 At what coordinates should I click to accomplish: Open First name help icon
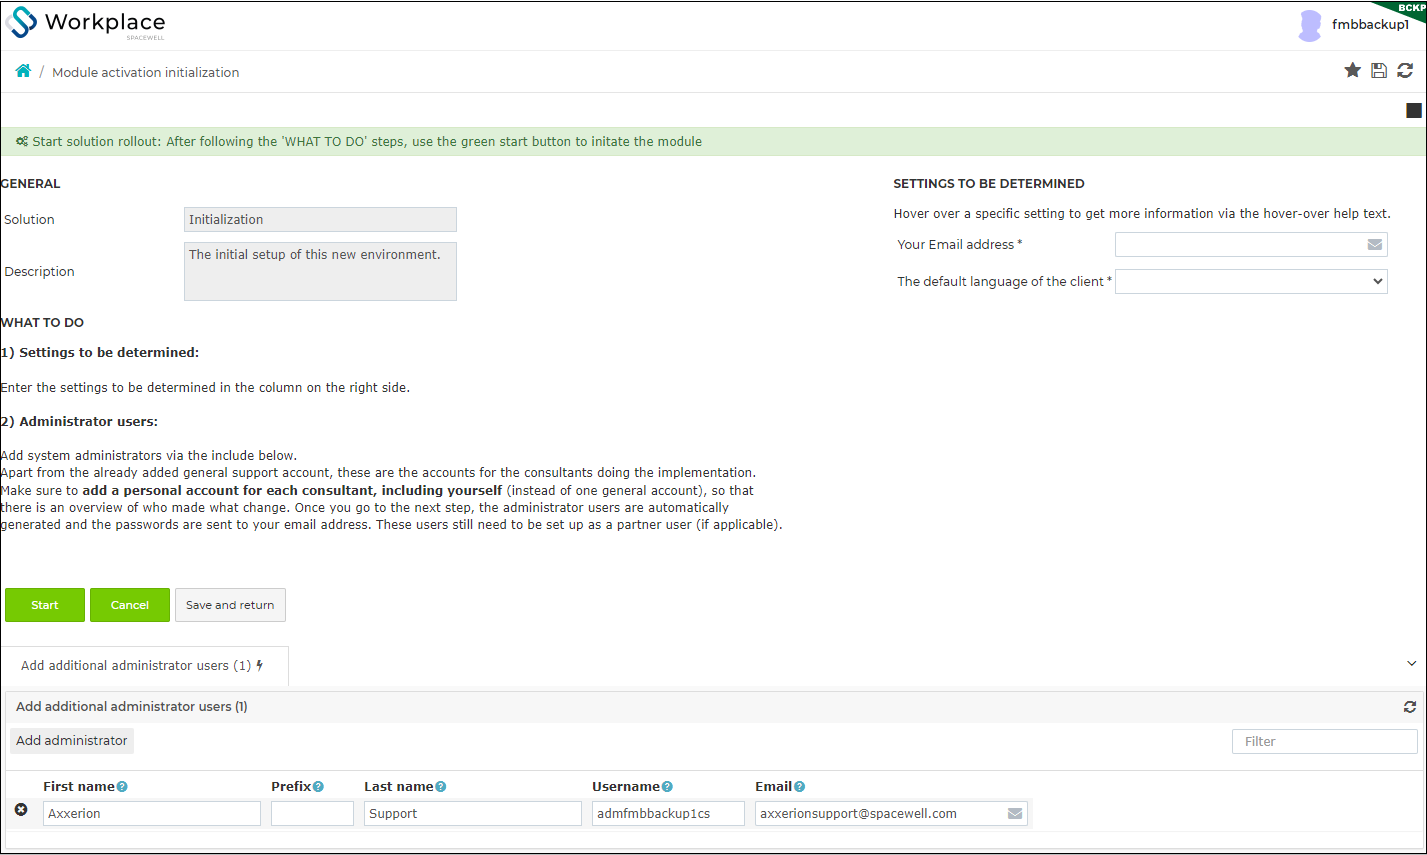click(x=122, y=787)
